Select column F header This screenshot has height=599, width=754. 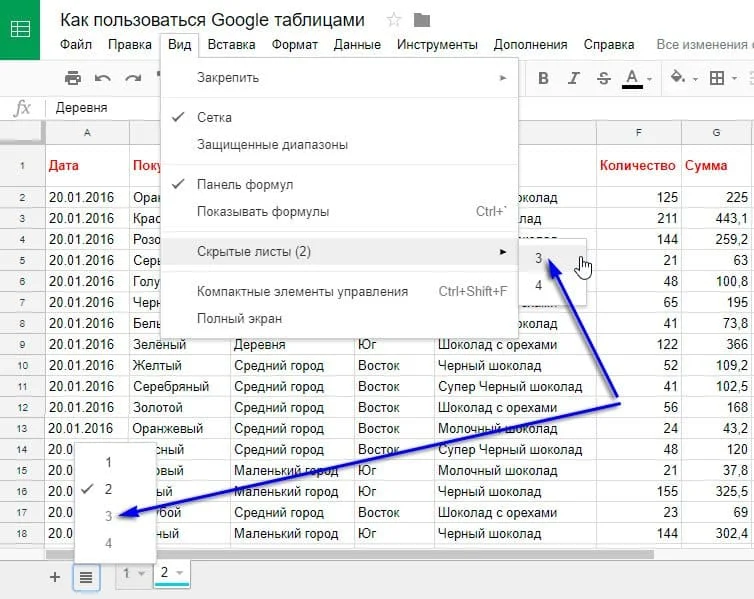pyautogui.click(x=639, y=133)
